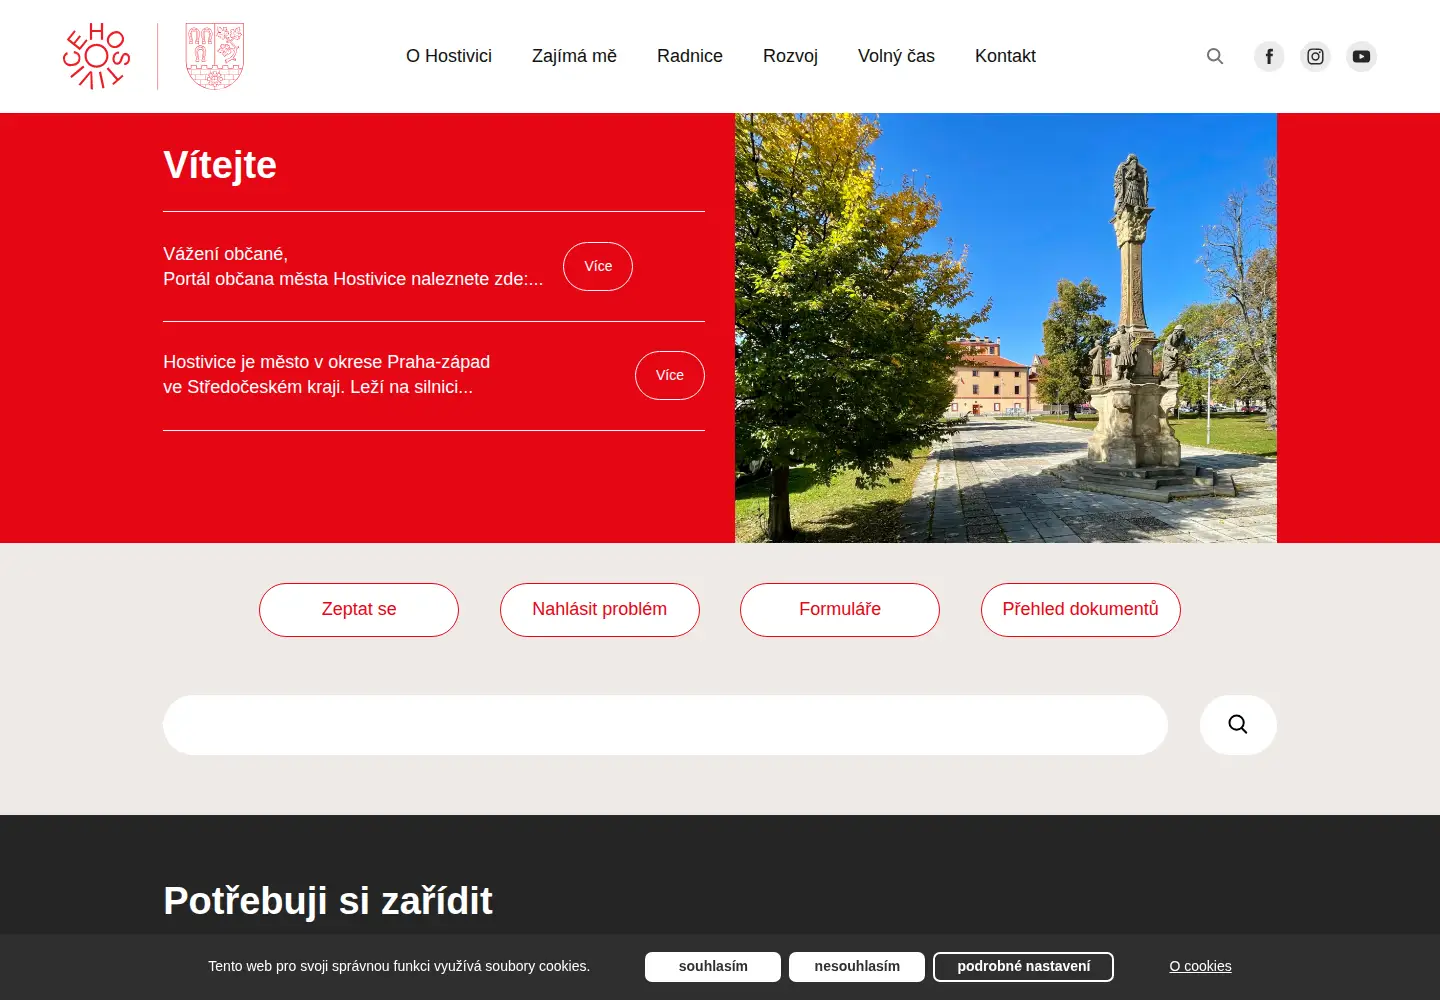Screen dimensions: 1440x1000
Task: Click Více next to Hostivice je město
Action: [x=670, y=375]
